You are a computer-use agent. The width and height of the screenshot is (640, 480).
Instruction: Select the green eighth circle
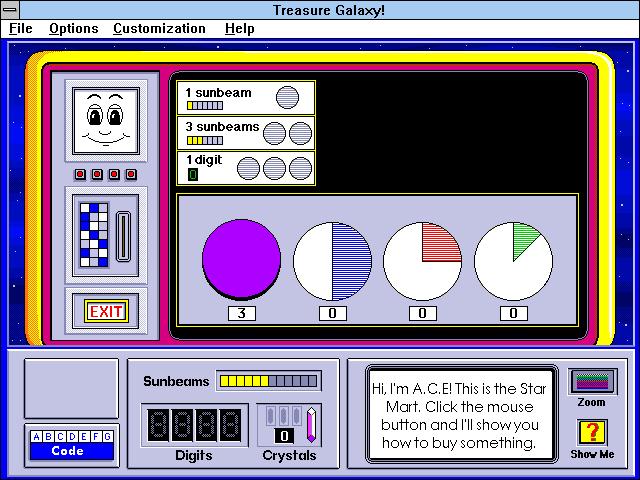click(x=513, y=261)
